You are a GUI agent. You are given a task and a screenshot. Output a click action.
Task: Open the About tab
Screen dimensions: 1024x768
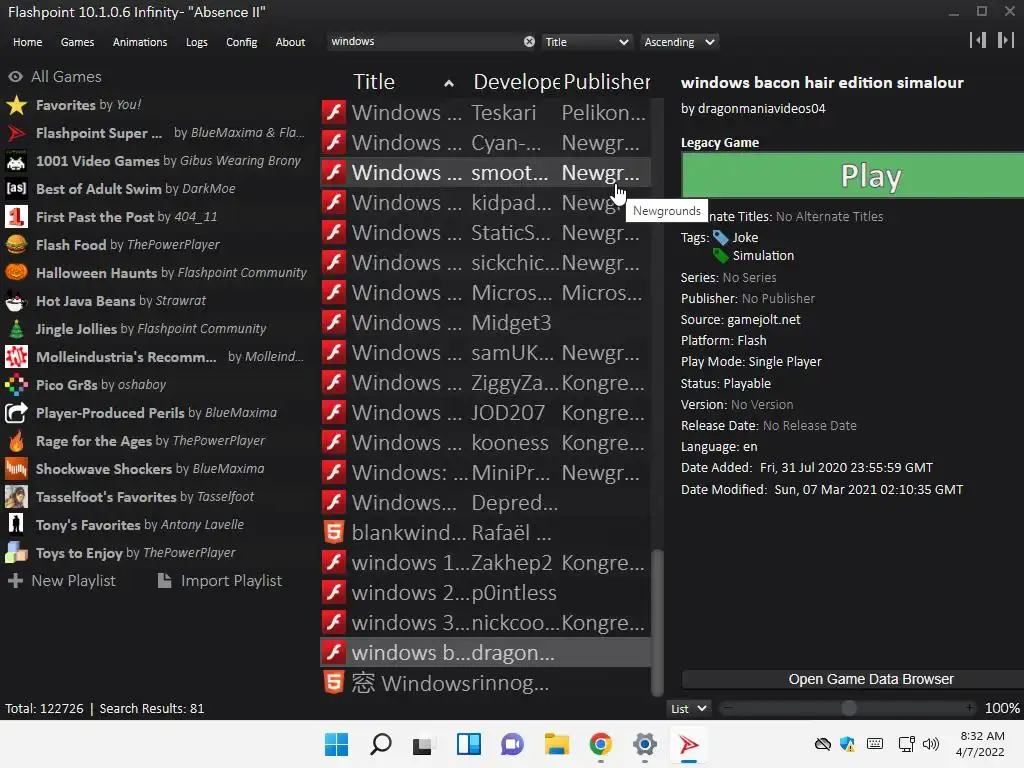pyautogui.click(x=290, y=42)
